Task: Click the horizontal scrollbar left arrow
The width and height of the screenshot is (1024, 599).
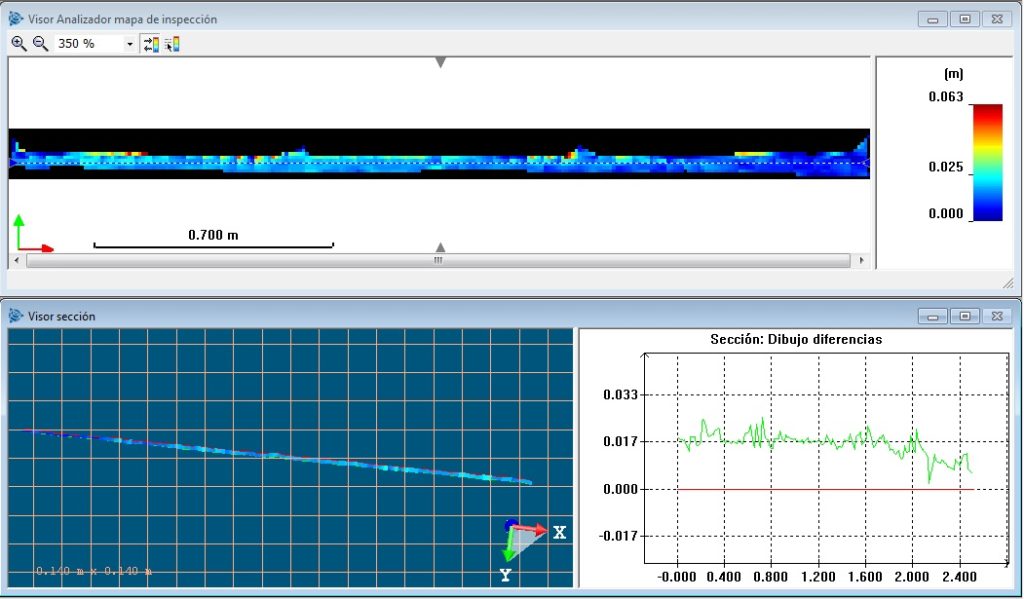Action: [x=17, y=260]
